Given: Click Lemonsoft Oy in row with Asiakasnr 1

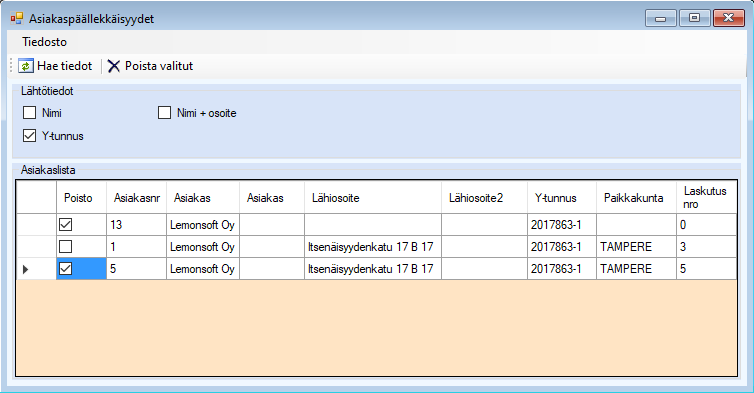Looking at the screenshot, I should coord(202,247).
